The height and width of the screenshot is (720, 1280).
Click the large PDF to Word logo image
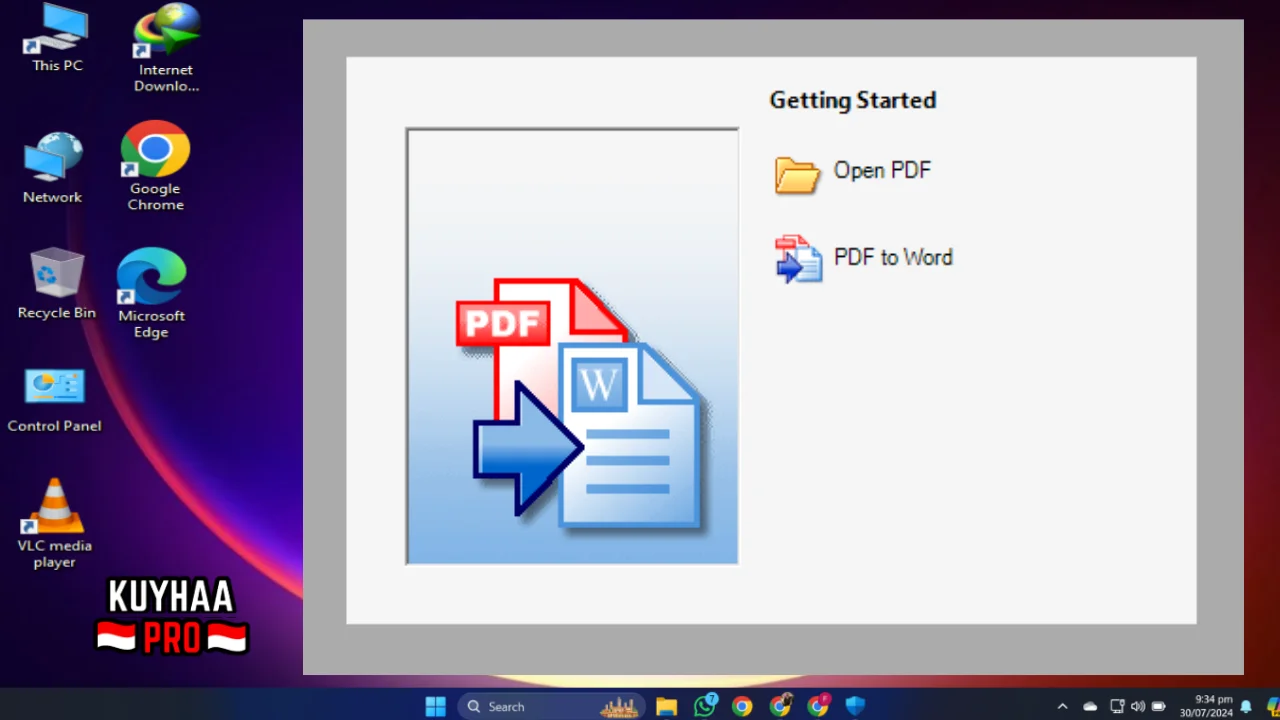click(572, 346)
